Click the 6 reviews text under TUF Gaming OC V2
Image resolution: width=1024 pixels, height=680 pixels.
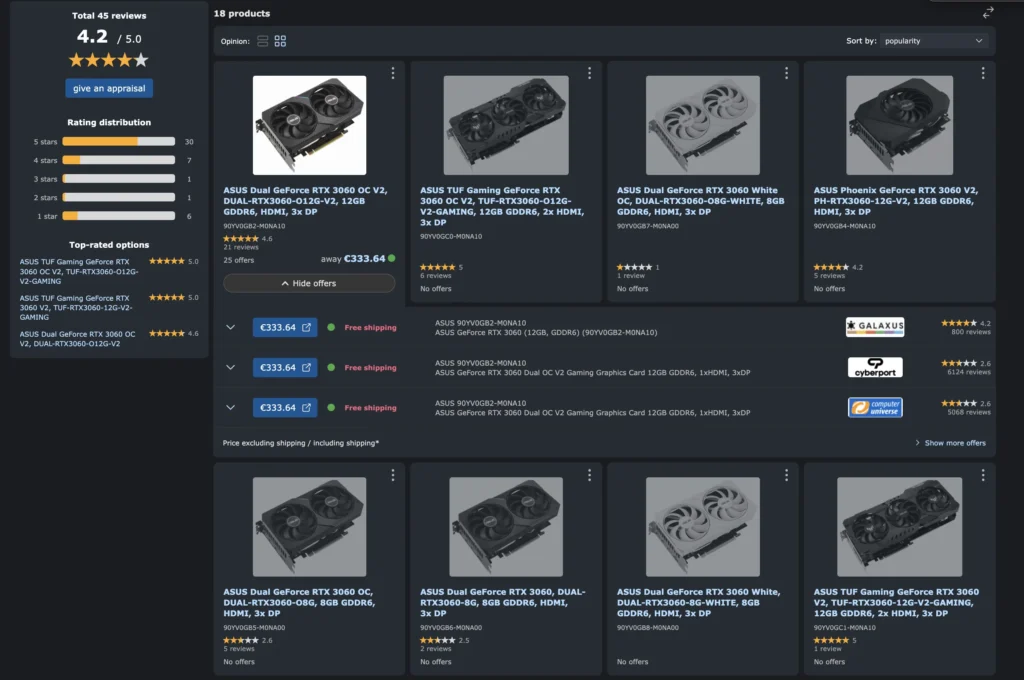[436, 276]
